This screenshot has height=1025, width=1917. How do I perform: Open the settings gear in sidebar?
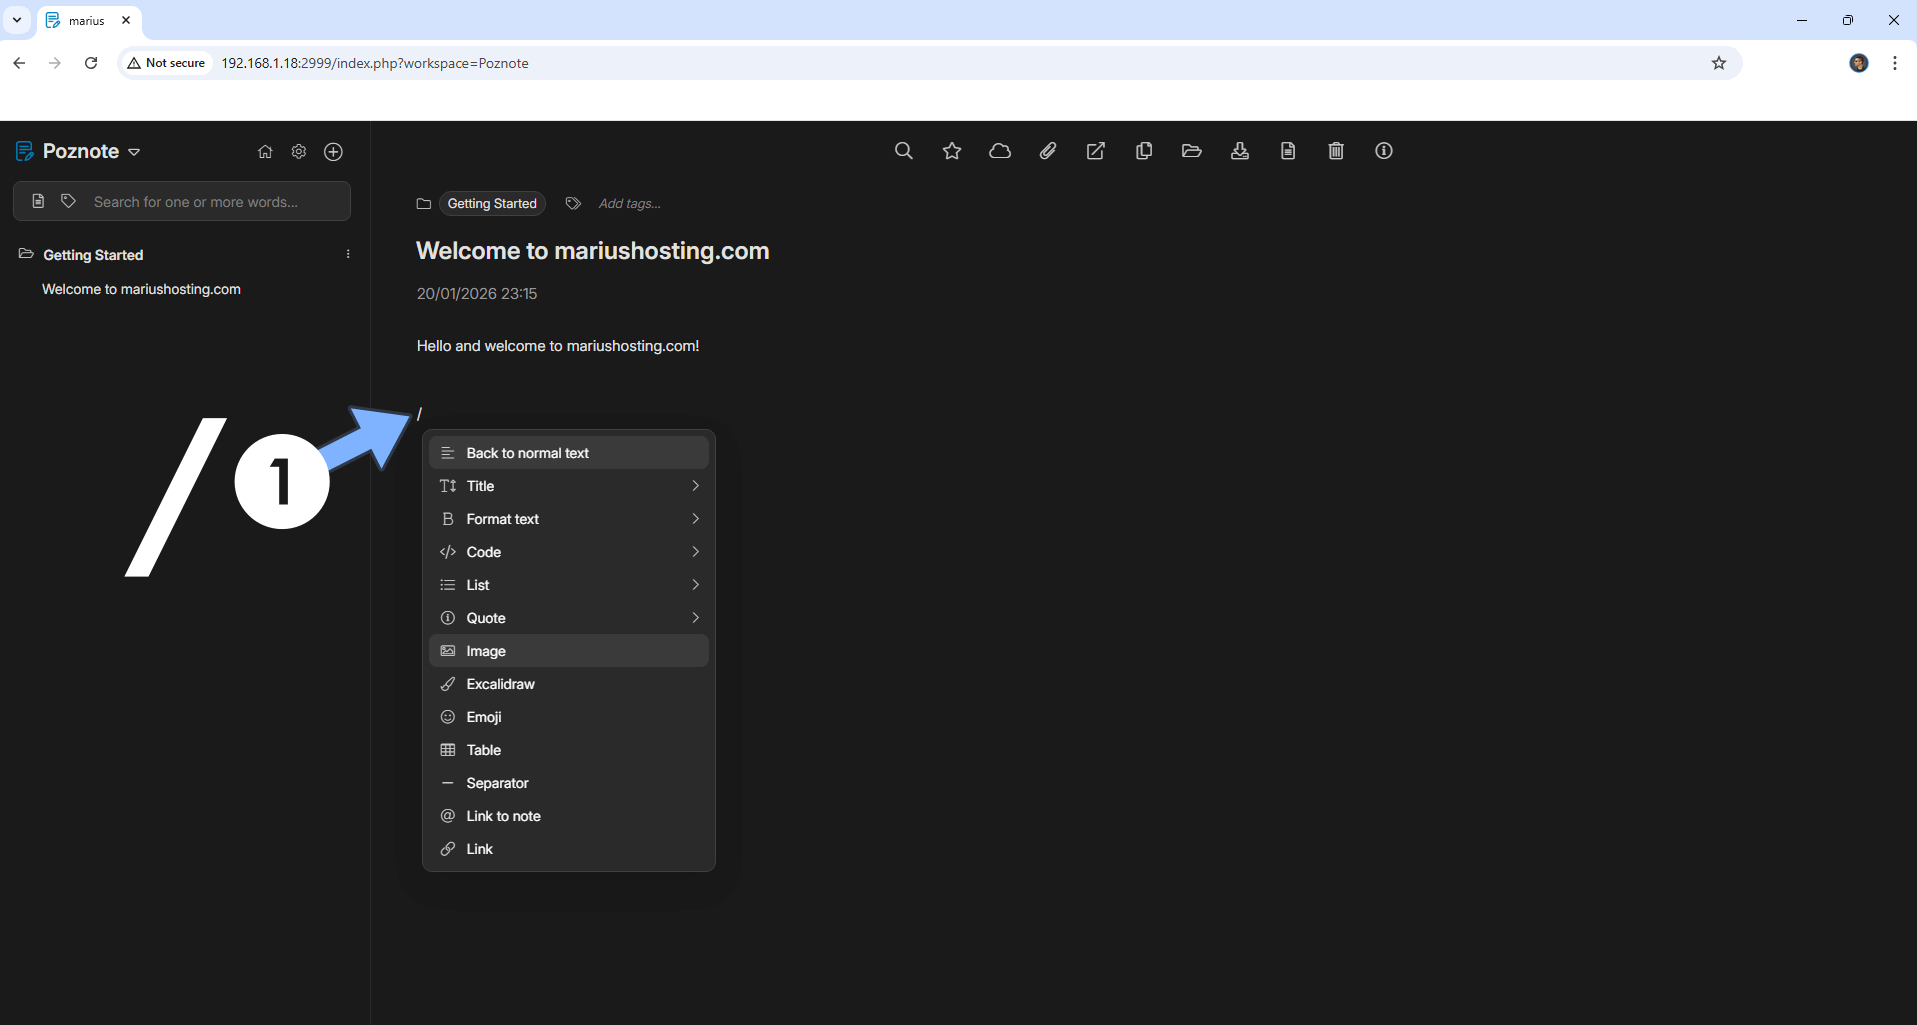pyautogui.click(x=298, y=152)
